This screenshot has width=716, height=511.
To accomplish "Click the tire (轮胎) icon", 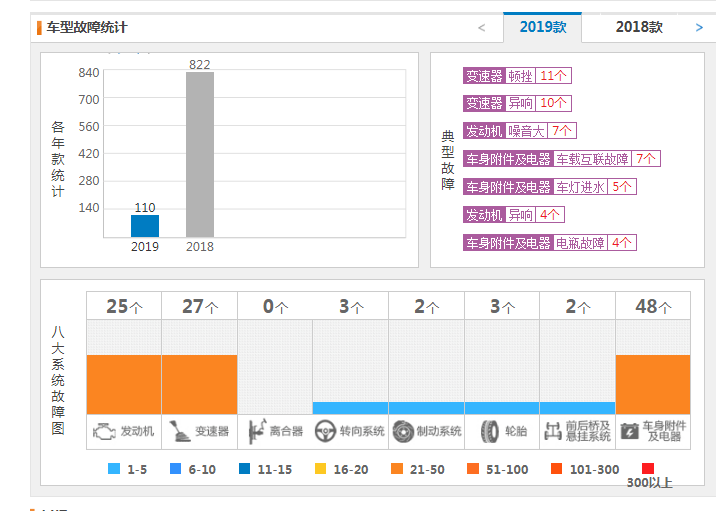I will pyautogui.click(x=488, y=432).
